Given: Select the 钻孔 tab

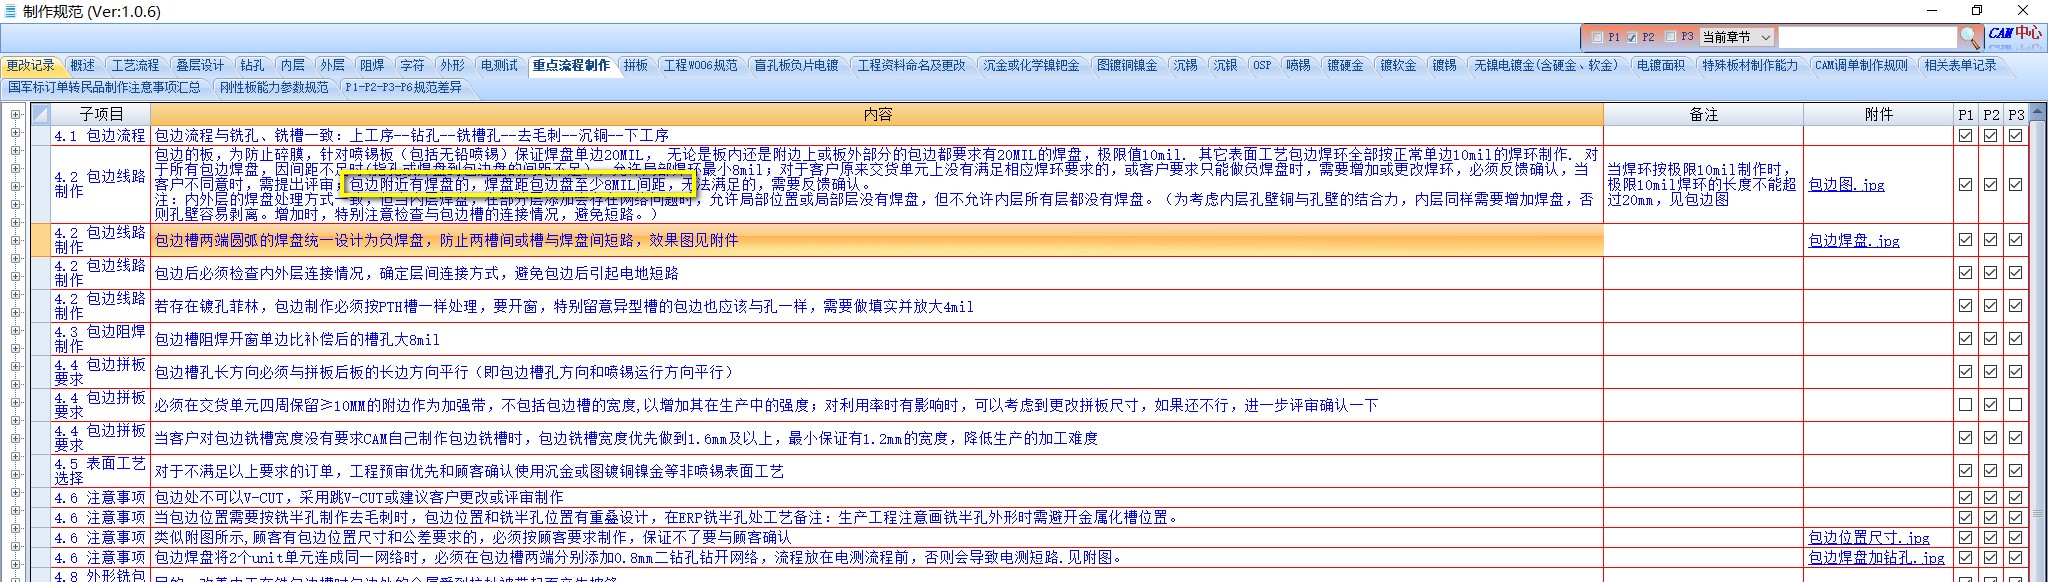Looking at the screenshot, I should point(253,65).
